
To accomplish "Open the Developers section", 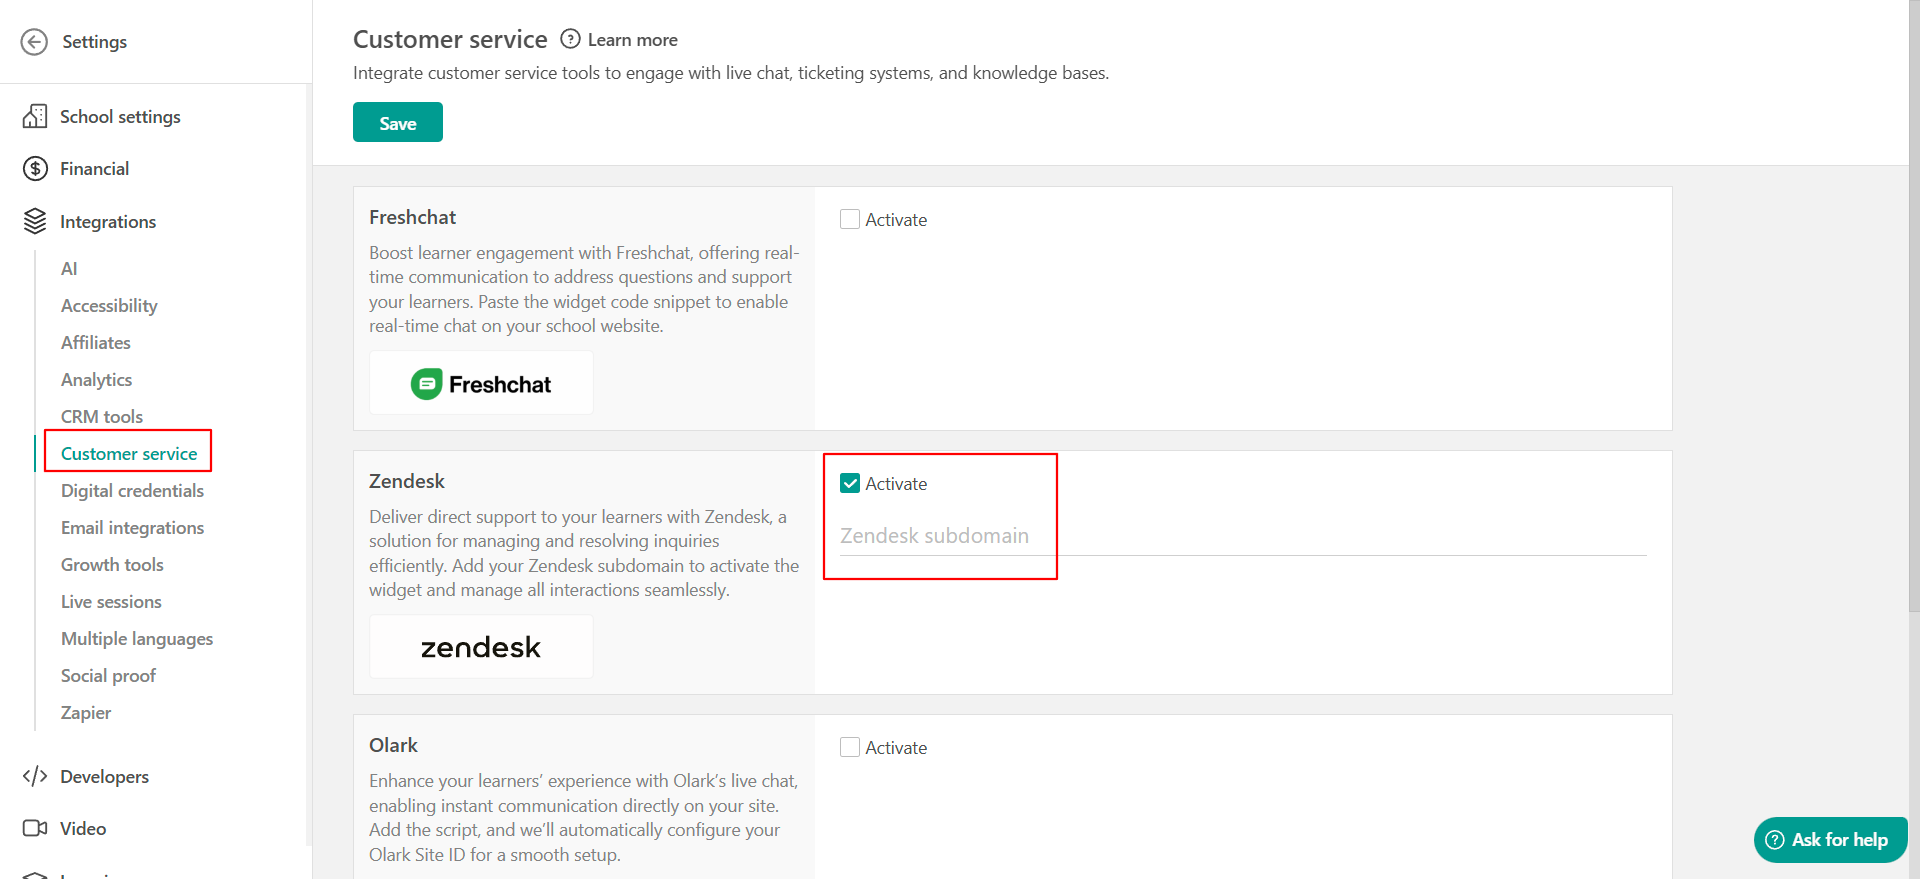I will tap(104, 776).
